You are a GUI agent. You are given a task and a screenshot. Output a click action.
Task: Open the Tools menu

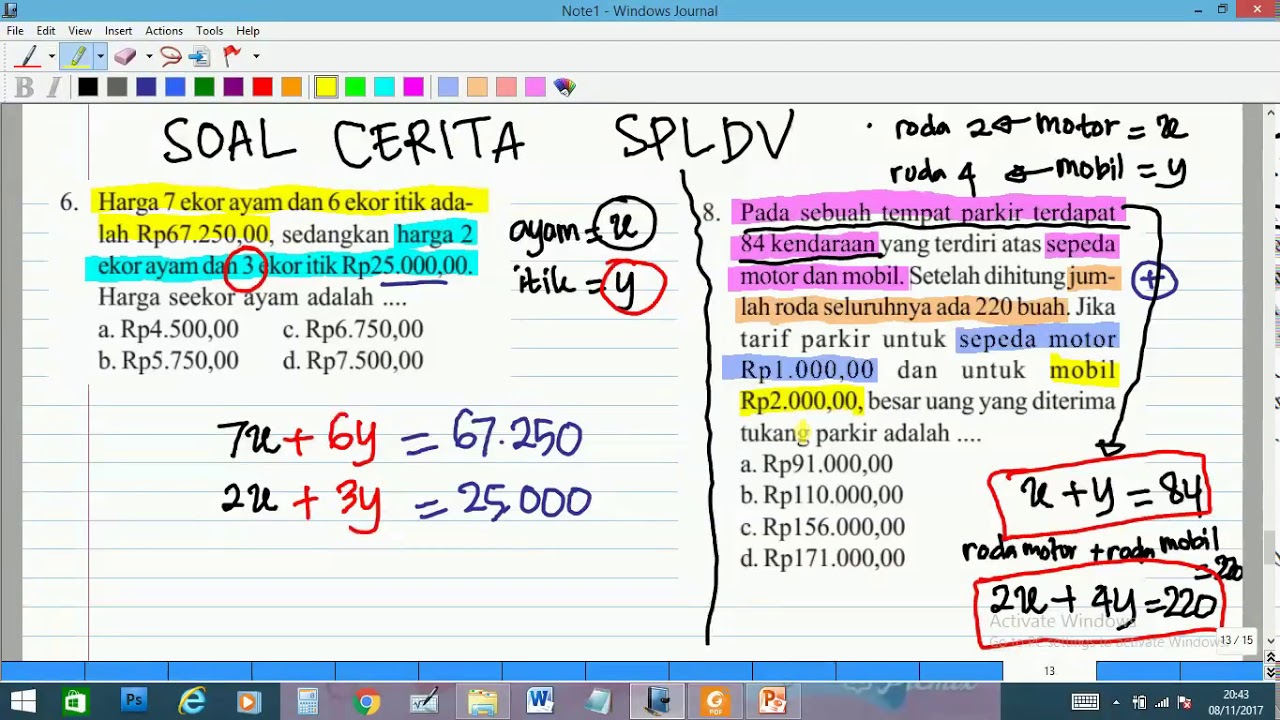210,31
